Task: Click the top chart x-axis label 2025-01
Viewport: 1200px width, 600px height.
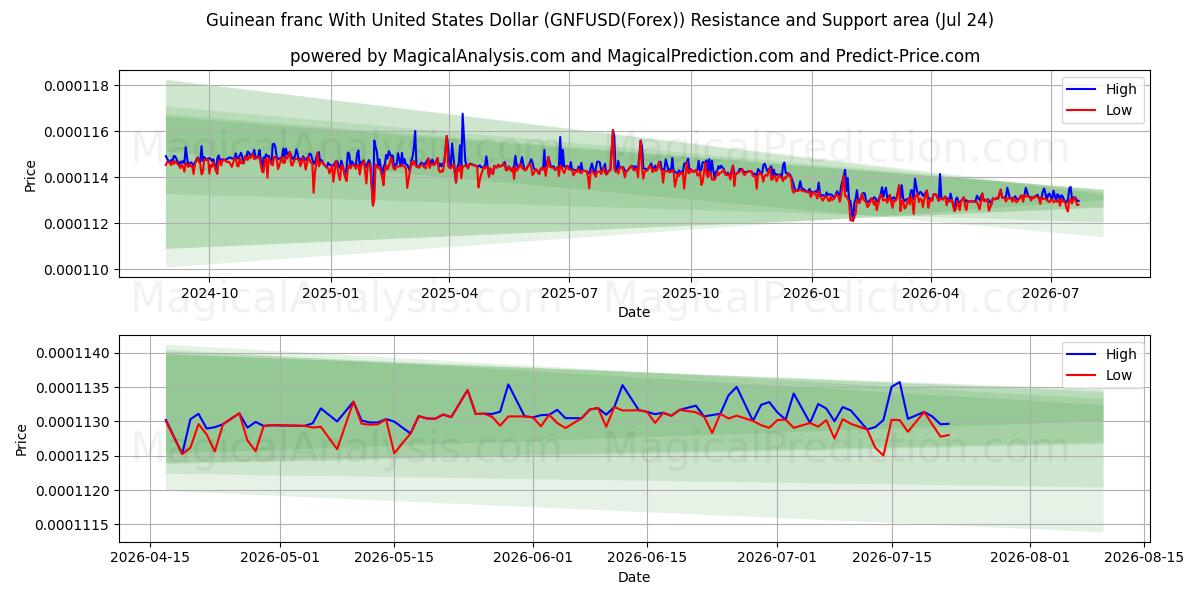Action: pos(330,293)
